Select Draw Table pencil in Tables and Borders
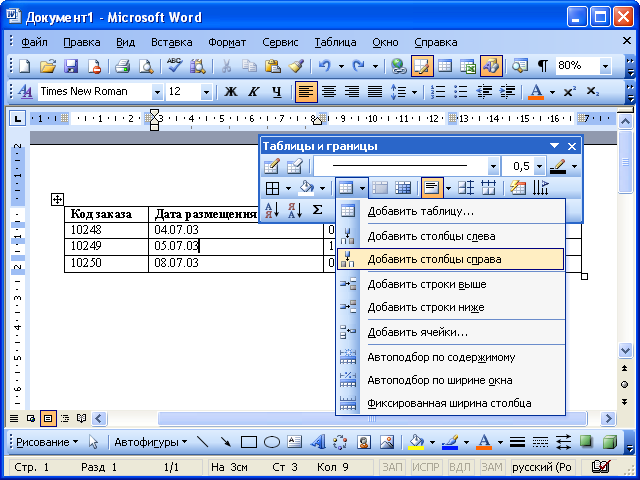The width and height of the screenshot is (640, 480). pyautogui.click(x=271, y=166)
